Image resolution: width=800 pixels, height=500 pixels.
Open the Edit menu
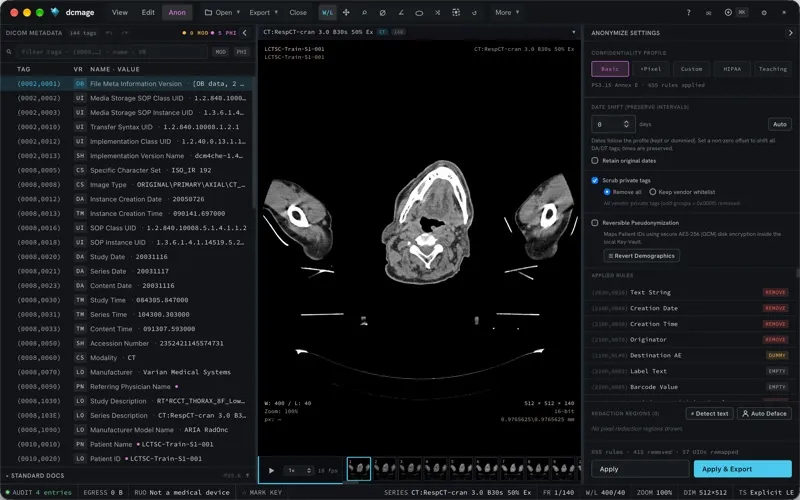pos(148,13)
